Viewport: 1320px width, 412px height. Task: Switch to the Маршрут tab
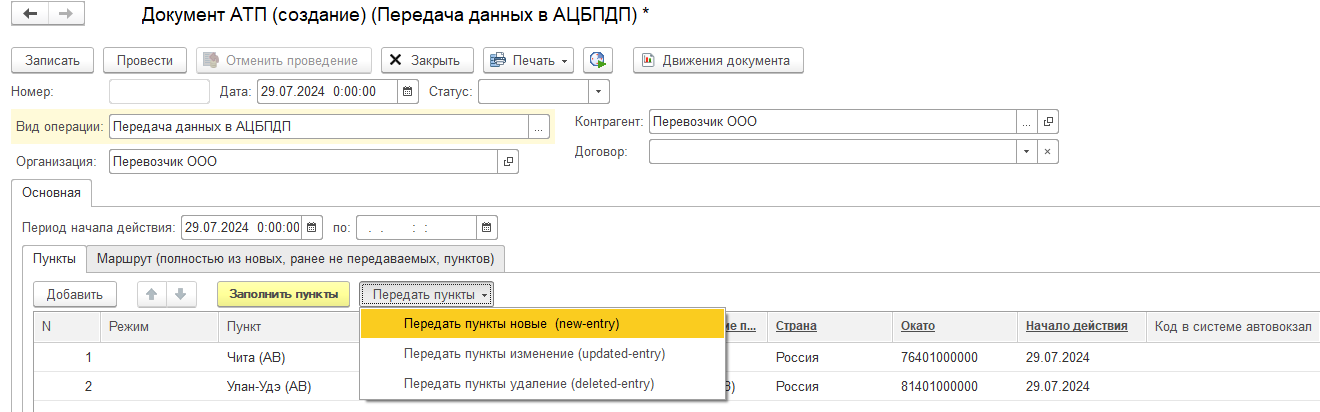coord(295,259)
